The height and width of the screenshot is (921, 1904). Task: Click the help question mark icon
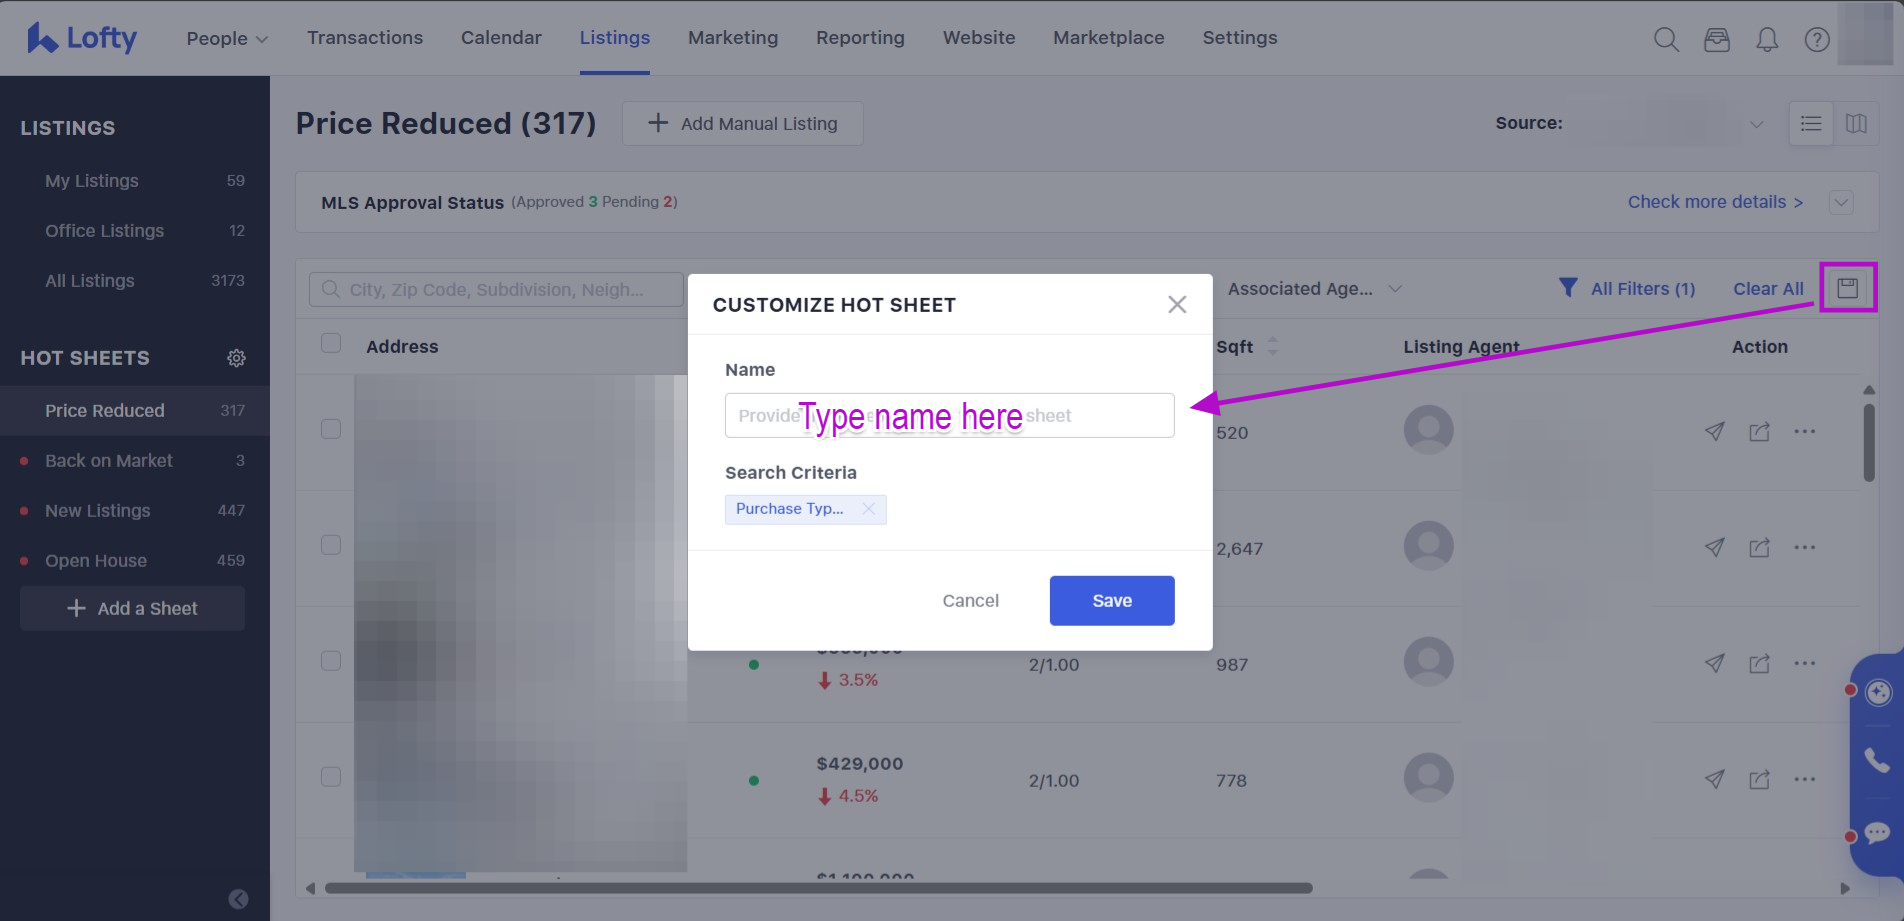tap(1817, 39)
